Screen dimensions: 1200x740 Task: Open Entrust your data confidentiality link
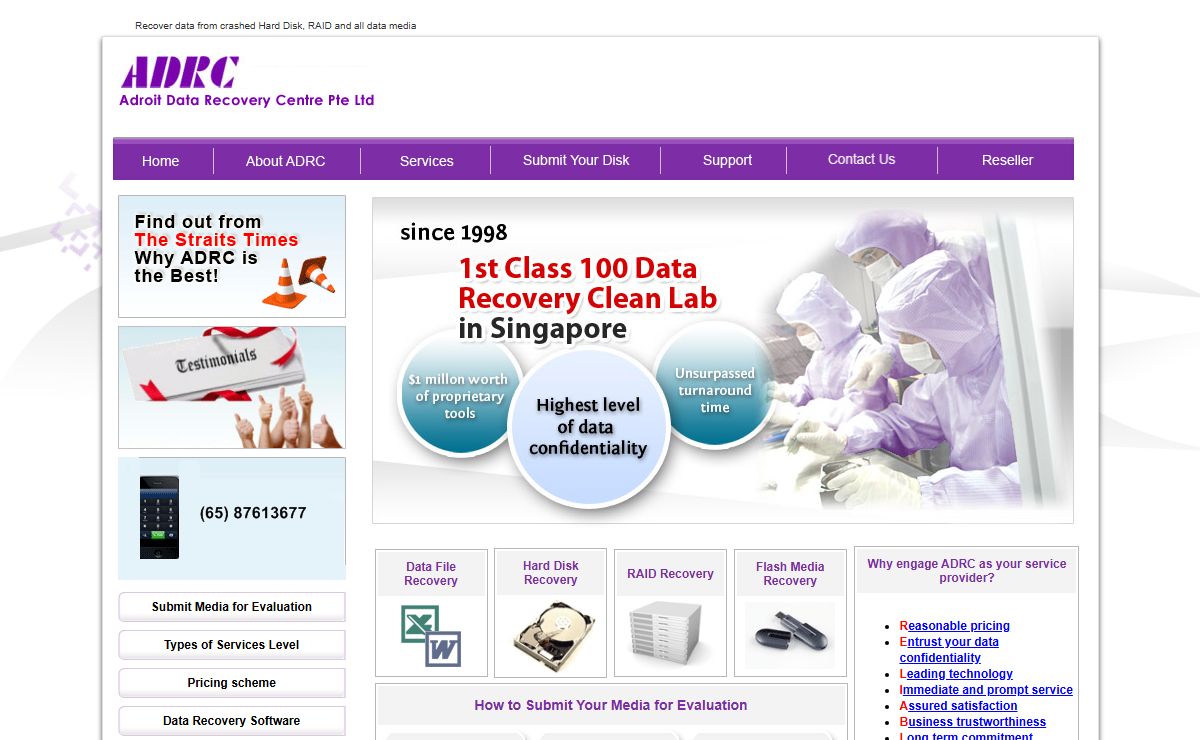949,650
